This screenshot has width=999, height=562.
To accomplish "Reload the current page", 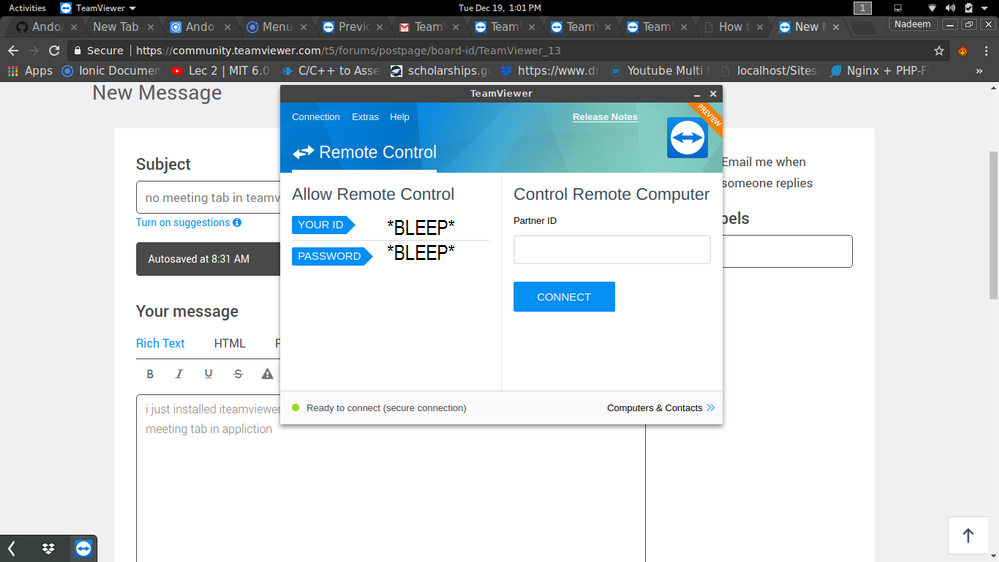I will click(54, 50).
